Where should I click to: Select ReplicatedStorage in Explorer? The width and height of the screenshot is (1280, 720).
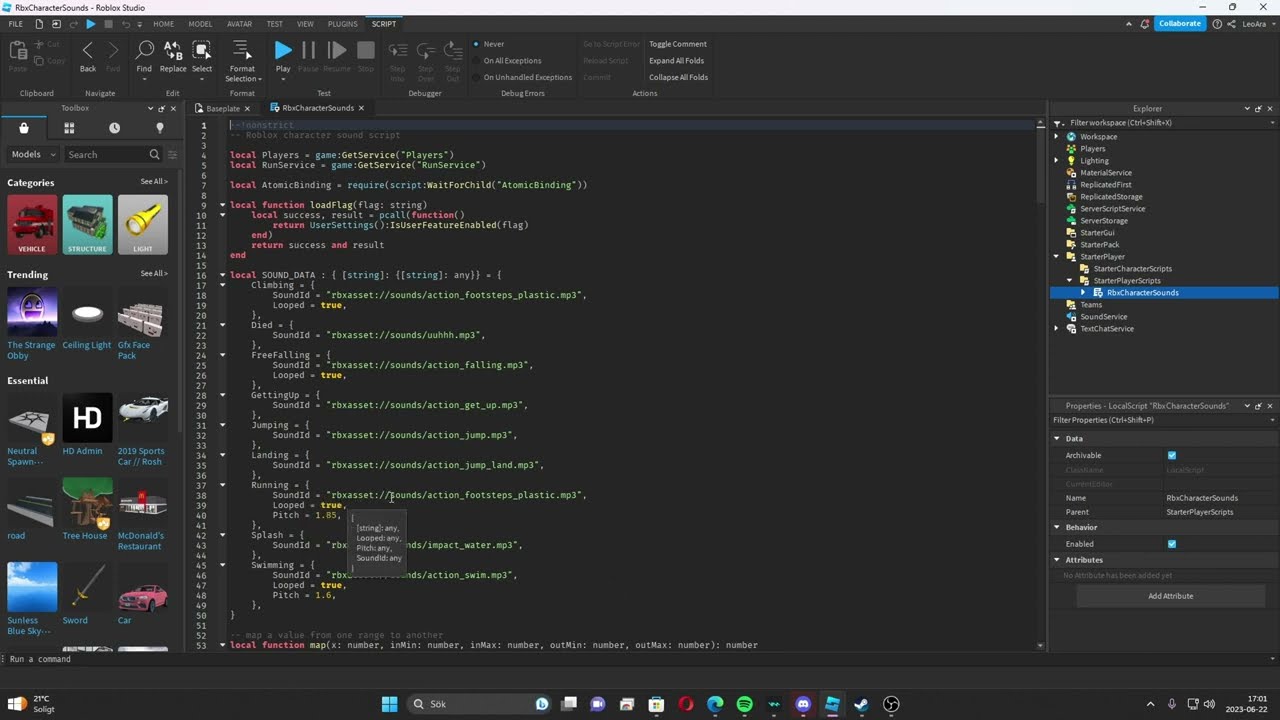point(1111,196)
